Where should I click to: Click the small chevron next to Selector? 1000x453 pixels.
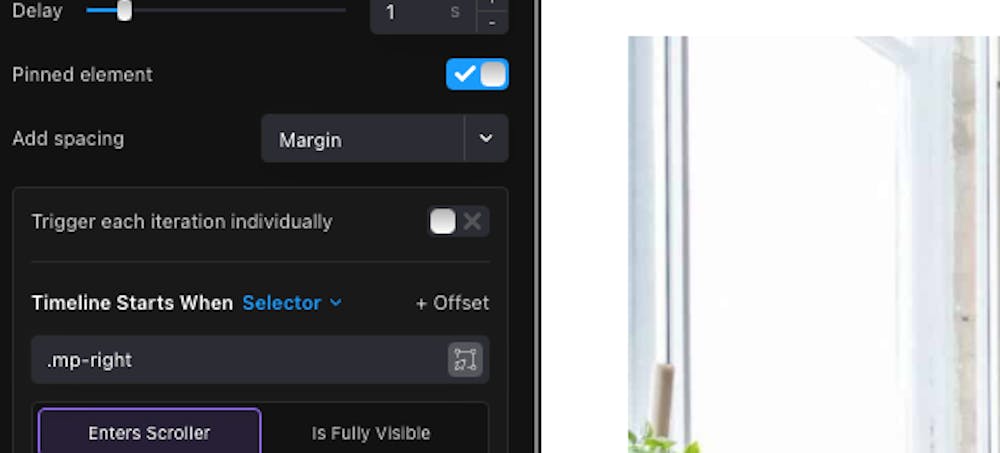(x=335, y=302)
